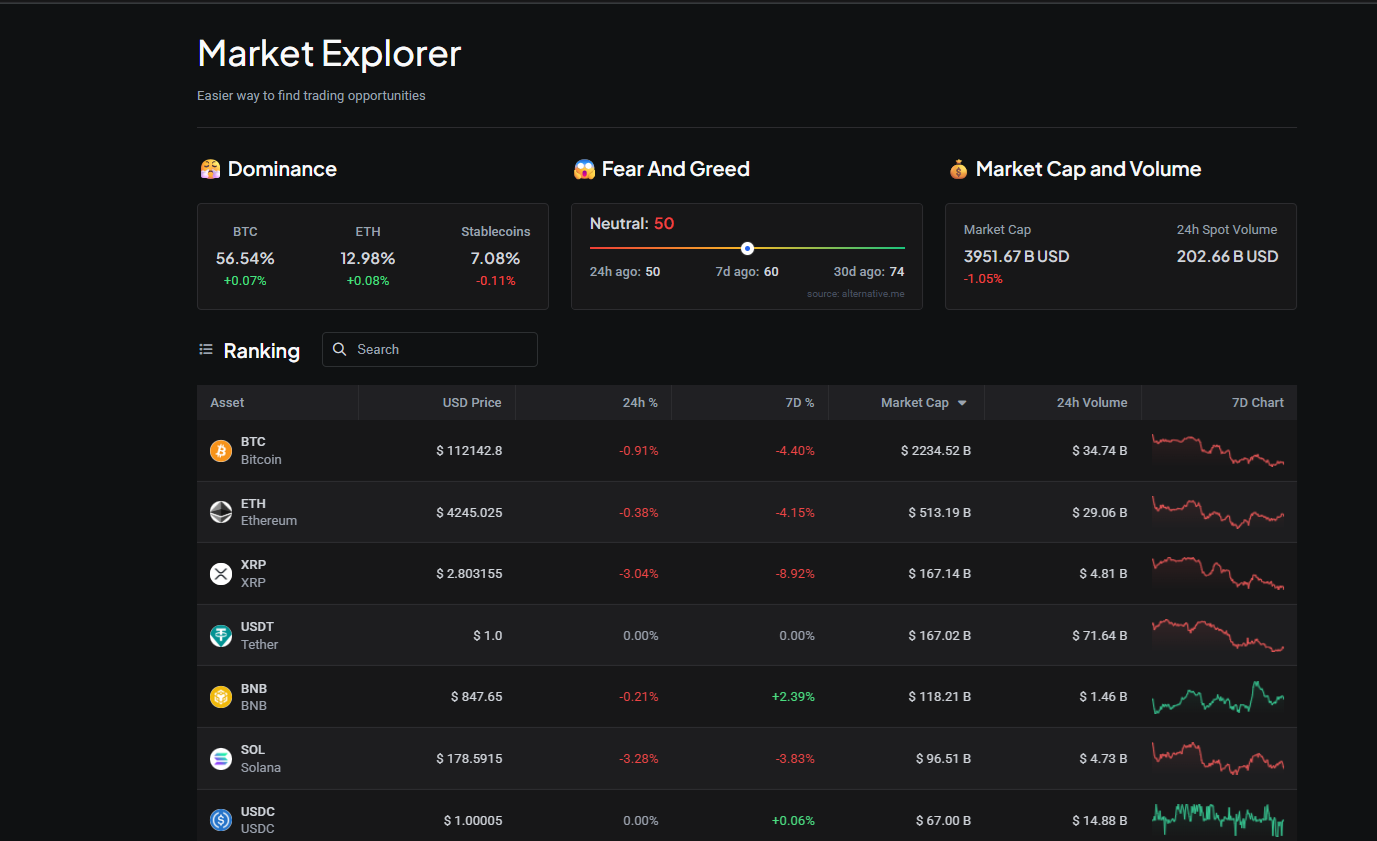Click XRP market cap $ 167.14 B
1377x841 pixels.
940,574
